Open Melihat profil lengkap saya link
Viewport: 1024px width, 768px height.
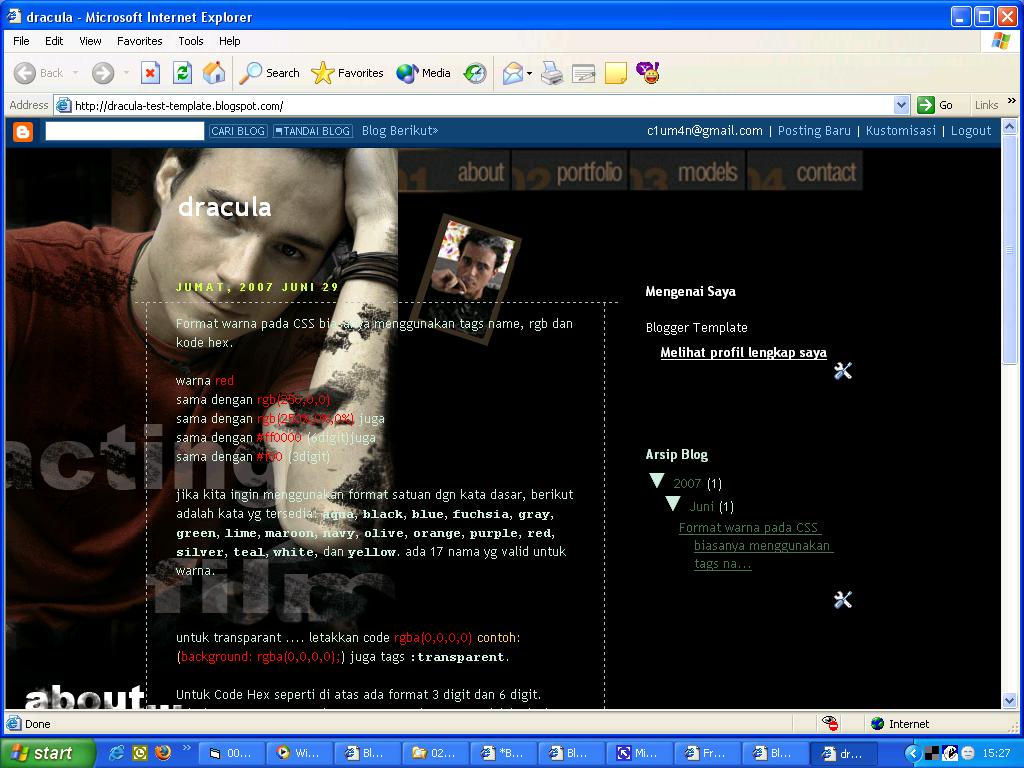[x=743, y=353]
